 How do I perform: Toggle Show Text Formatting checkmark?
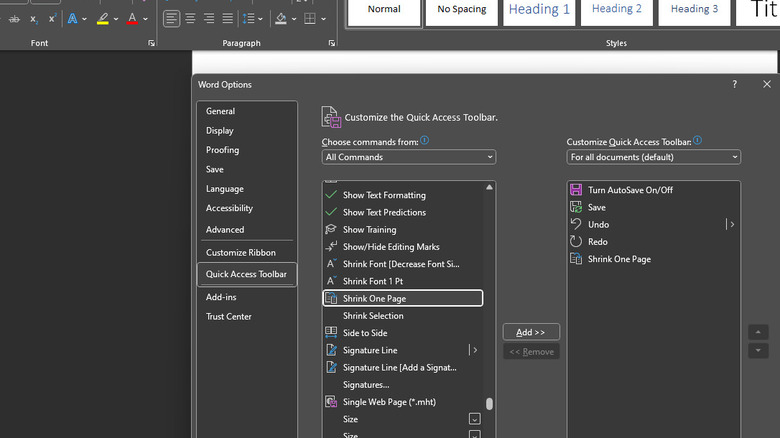click(331, 195)
